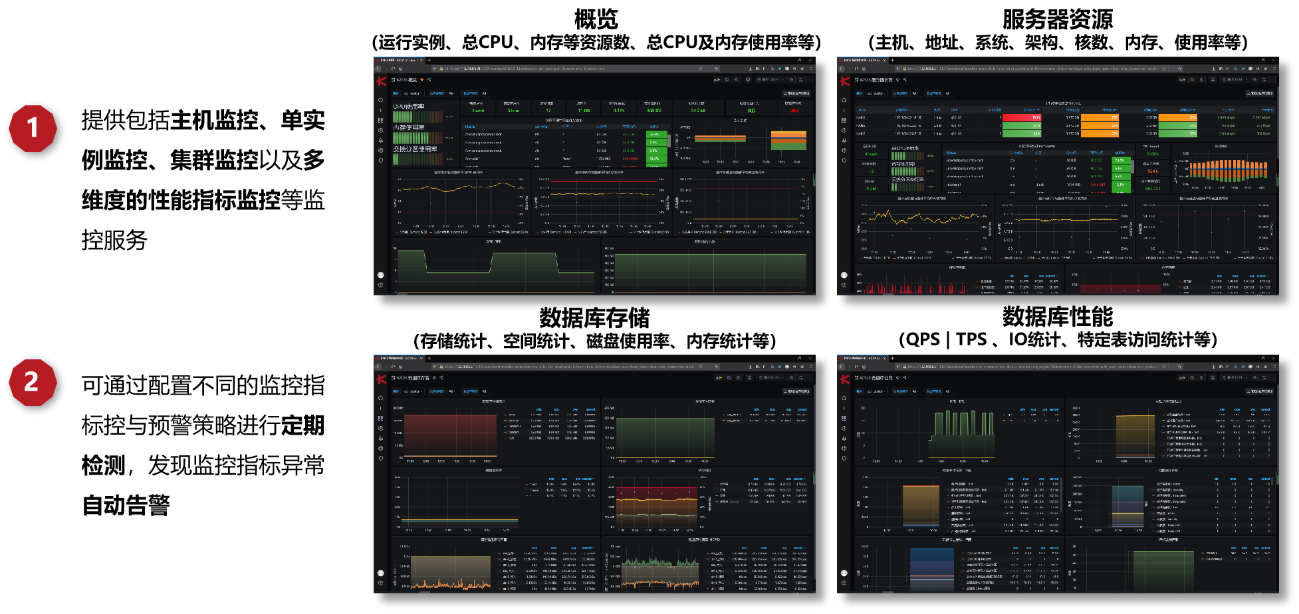Click the red 100% cell in top-right dashboard table

(x=1022, y=117)
